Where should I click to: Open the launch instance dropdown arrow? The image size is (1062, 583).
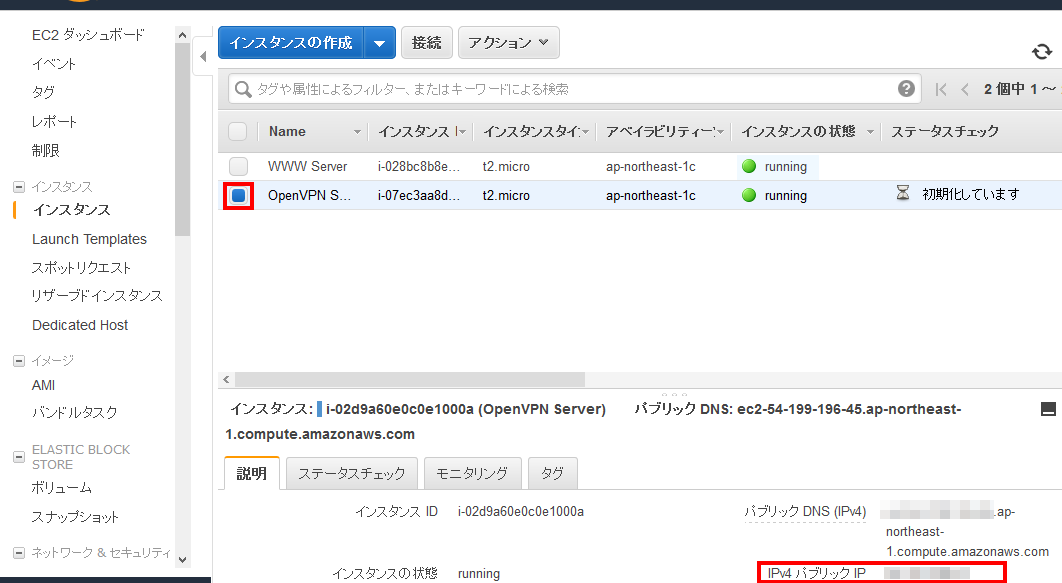click(x=379, y=43)
